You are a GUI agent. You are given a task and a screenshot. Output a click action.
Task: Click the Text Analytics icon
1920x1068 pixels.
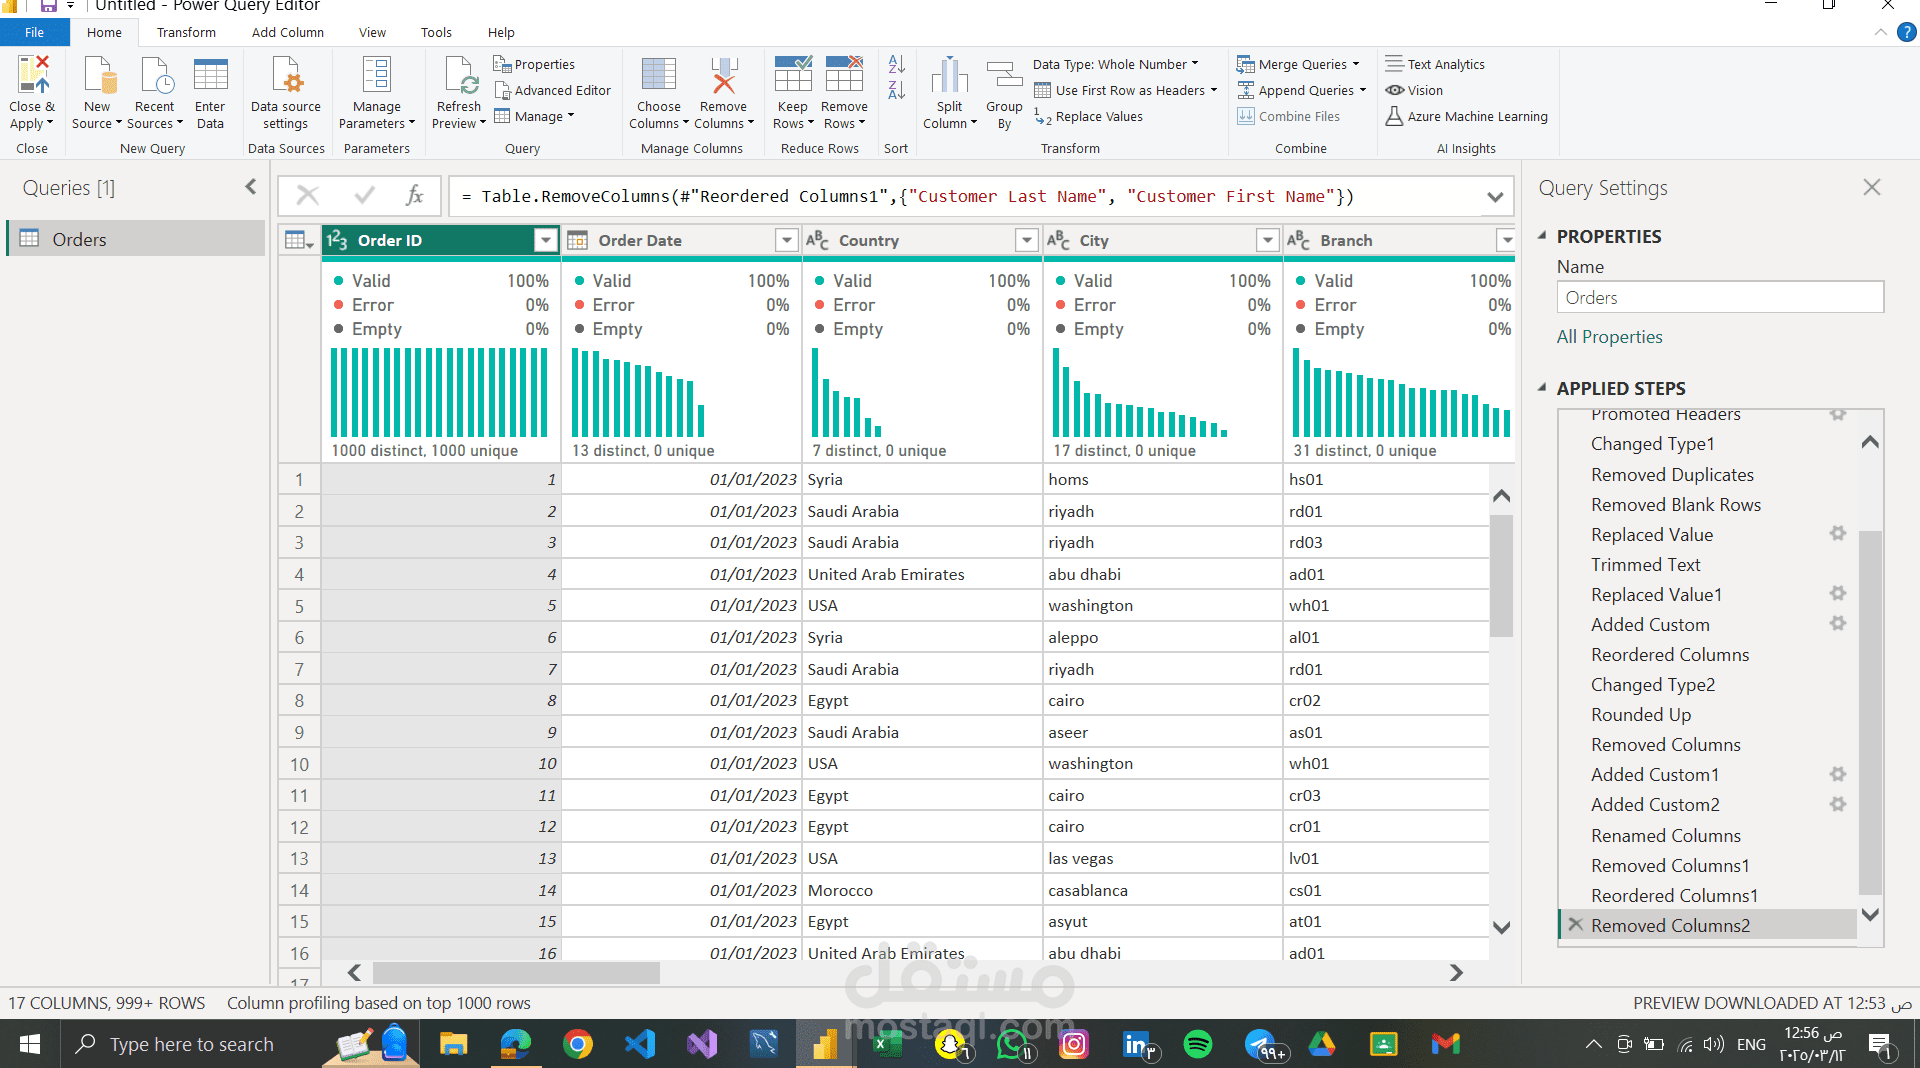(x=1394, y=64)
